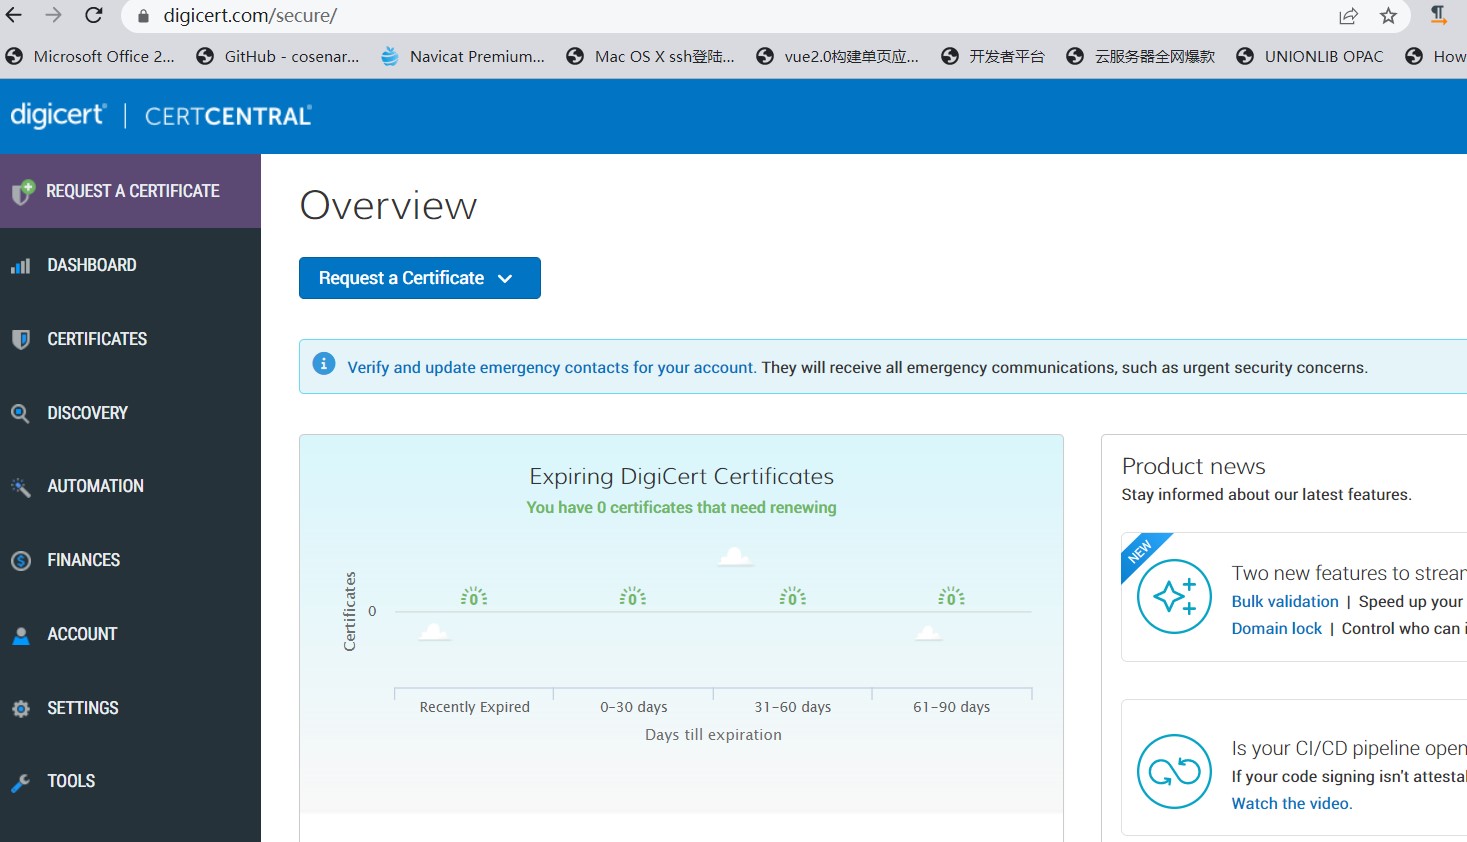The image size is (1467, 842).
Task: Open the Bulk validation link
Action: 1284,601
